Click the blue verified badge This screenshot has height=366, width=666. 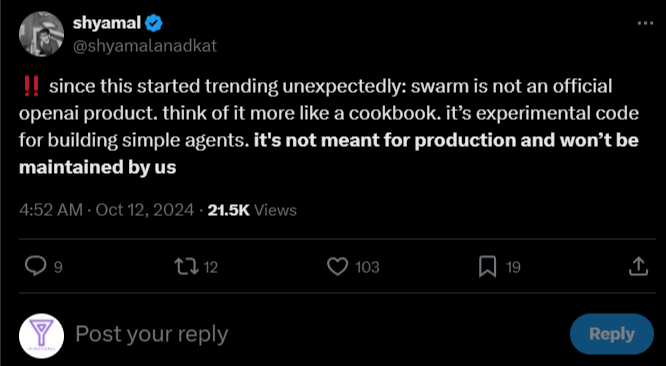click(153, 24)
